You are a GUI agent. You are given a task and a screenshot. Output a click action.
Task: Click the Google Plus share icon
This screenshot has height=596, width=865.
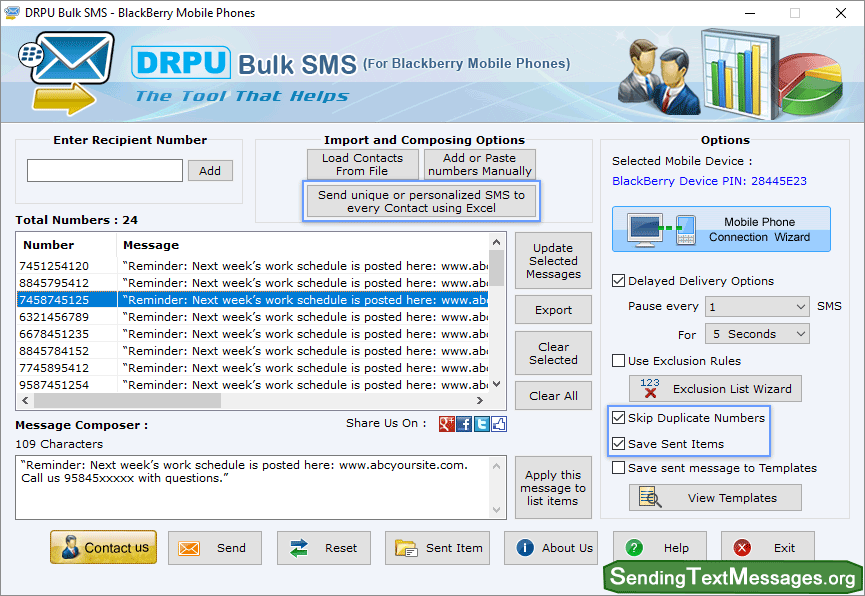[x=446, y=424]
